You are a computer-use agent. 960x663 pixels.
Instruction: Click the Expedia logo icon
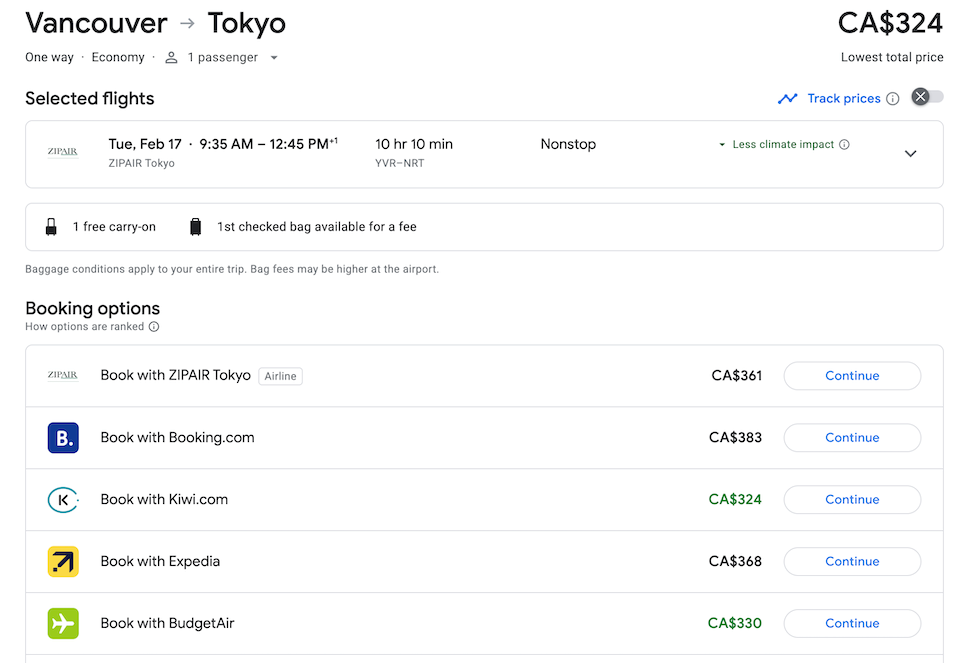pyautogui.click(x=63, y=562)
